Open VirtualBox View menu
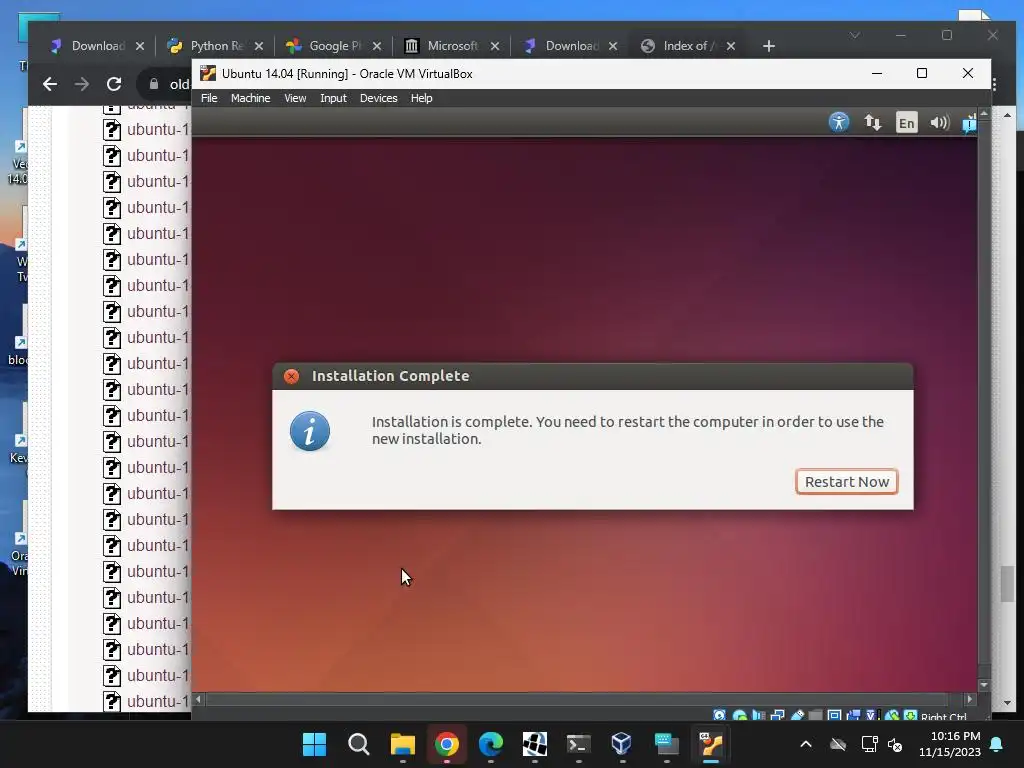 [x=295, y=98]
